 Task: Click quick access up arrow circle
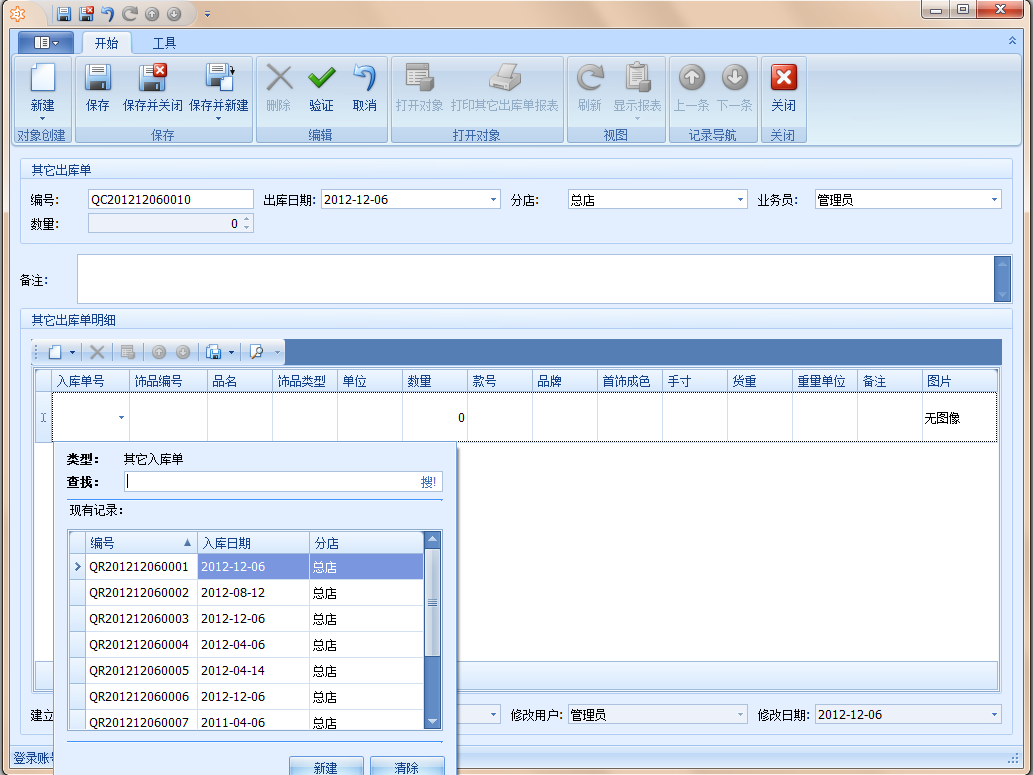[152, 13]
